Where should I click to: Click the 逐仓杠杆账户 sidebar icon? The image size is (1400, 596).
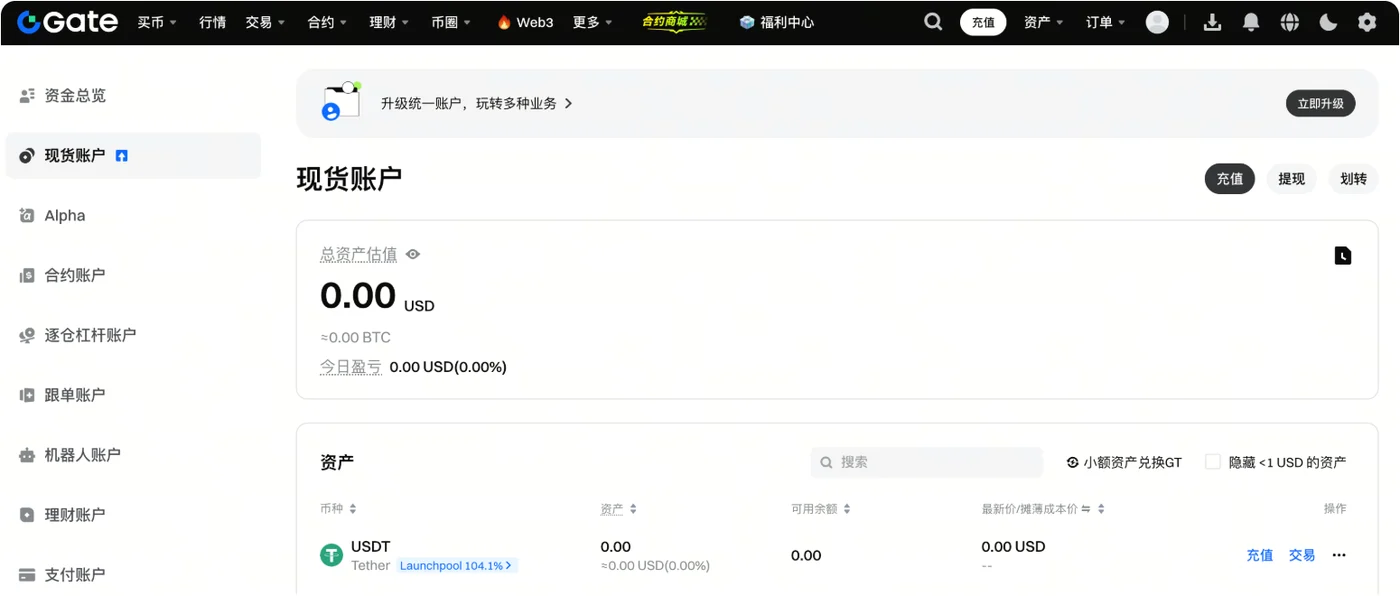tap(27, 336)
